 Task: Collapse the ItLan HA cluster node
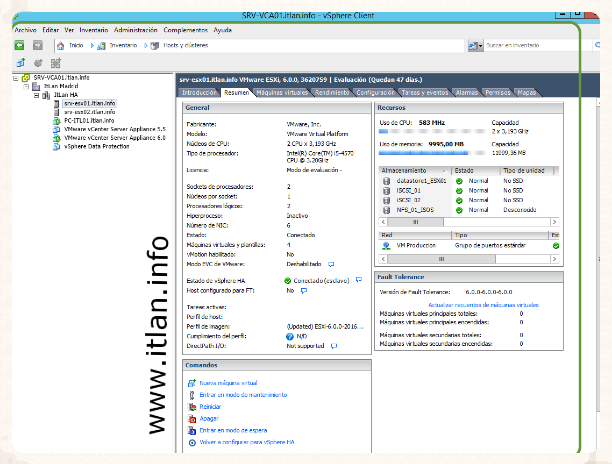36,95
